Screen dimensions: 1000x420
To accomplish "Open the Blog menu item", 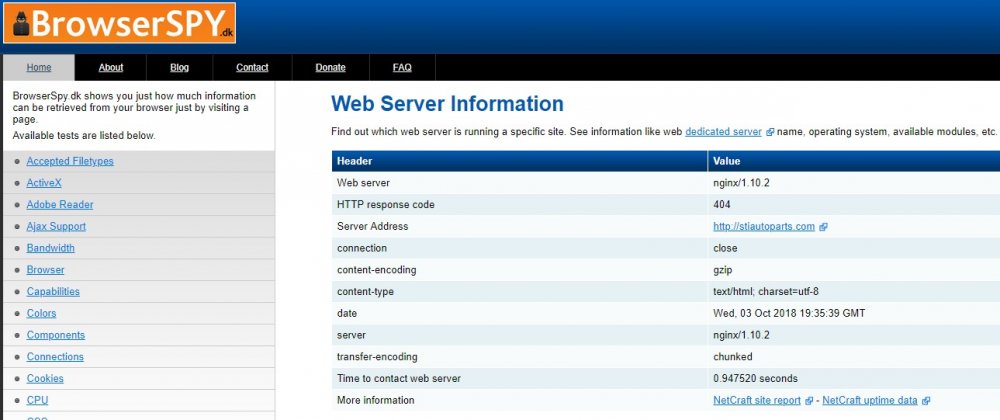I will coord(179,68).
